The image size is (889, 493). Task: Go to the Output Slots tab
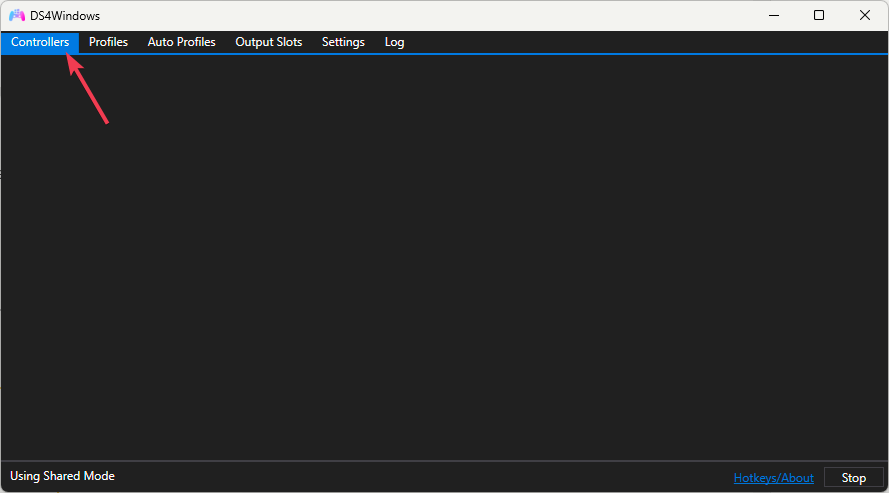tap(269, 42)
